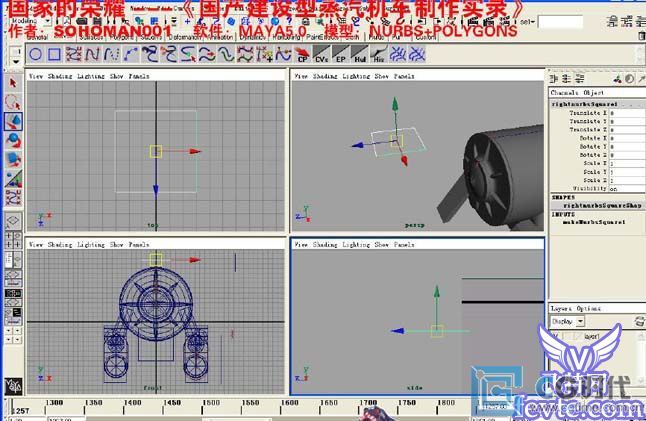
Task: Open the Options menu in layer editor
Action: click(589, 309)
